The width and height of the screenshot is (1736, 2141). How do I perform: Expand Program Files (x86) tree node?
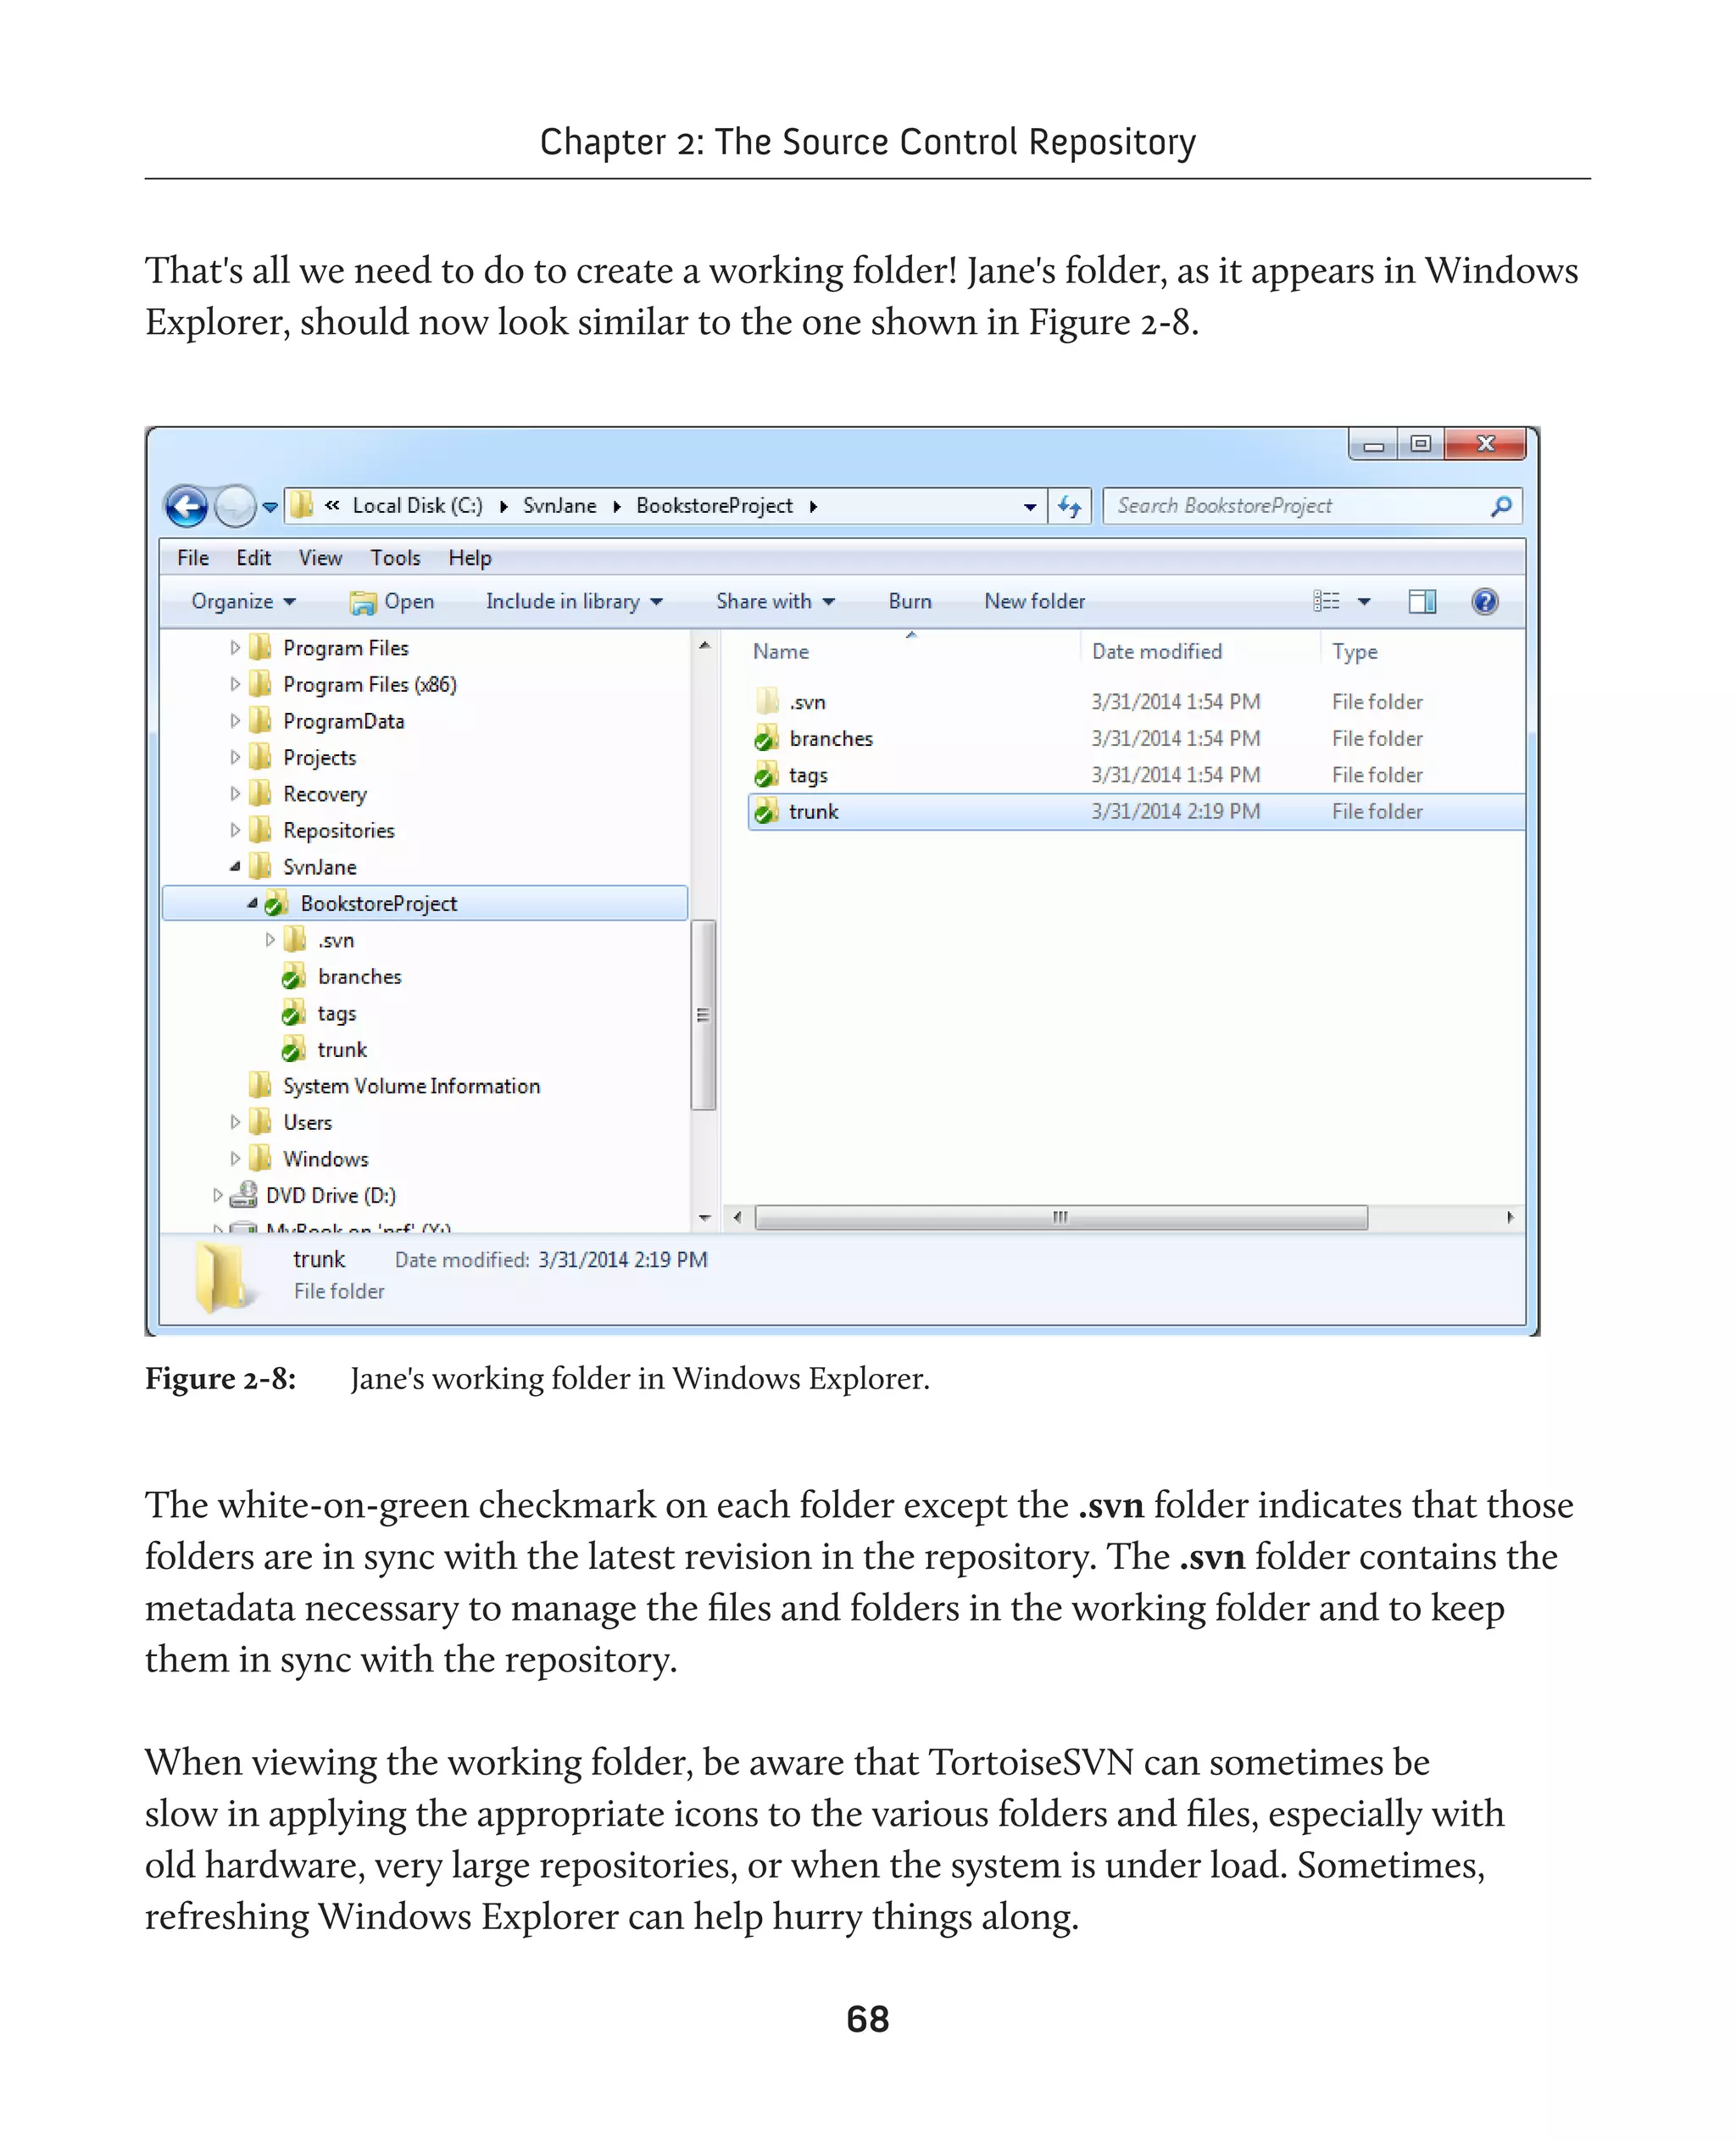235,684
